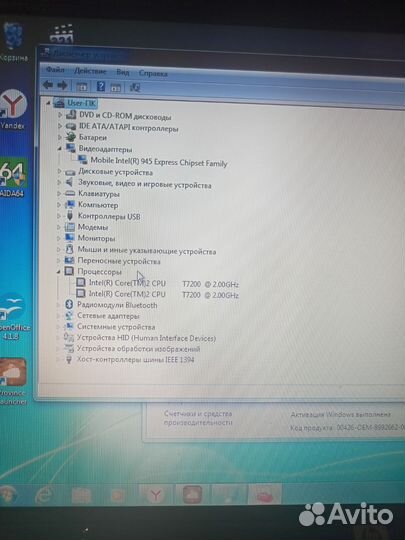Select Mobile Intel(R) 945 Express Chipset Family
This screenshot has height=540, width=405.
(159, 162)
